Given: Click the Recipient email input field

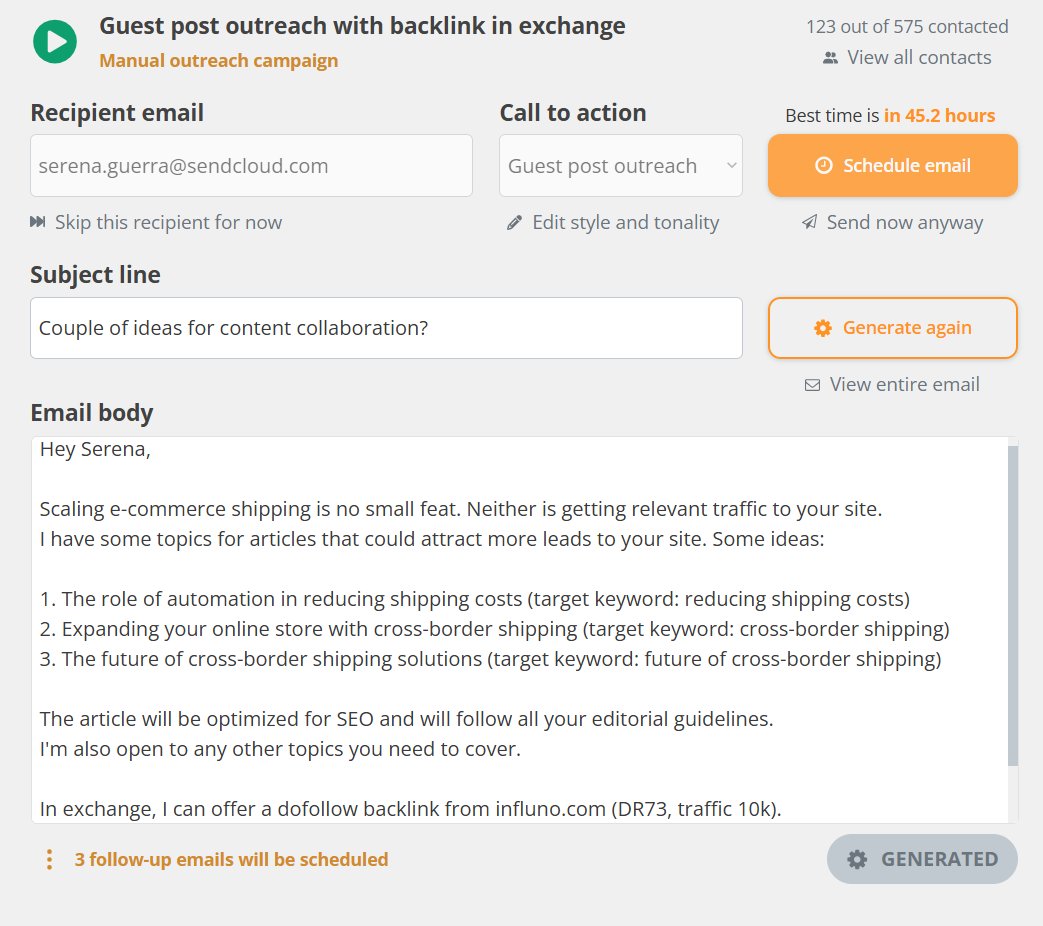Looking at the screenshot, I should 251,166.
